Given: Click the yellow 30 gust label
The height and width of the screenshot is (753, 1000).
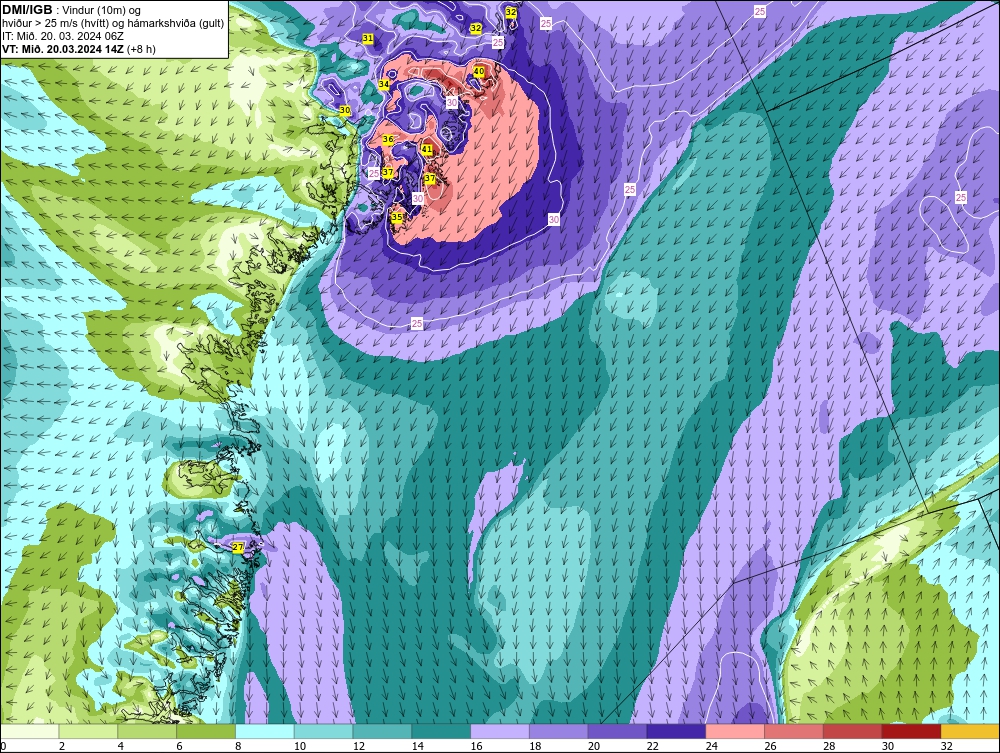Looking at the screenshot, I should click(x=344, y=110).
